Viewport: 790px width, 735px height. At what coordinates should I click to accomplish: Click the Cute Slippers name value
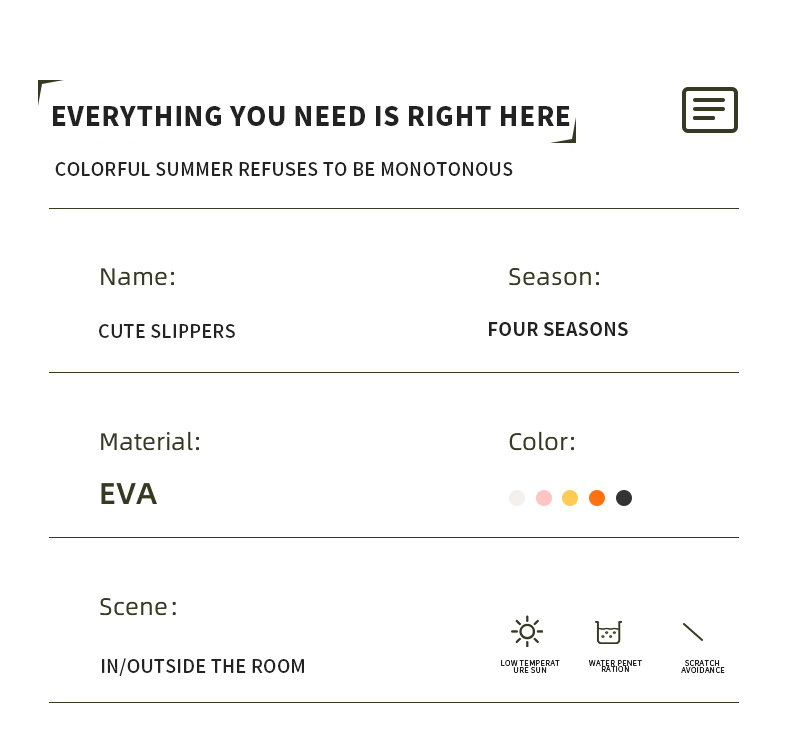[167, 332]
